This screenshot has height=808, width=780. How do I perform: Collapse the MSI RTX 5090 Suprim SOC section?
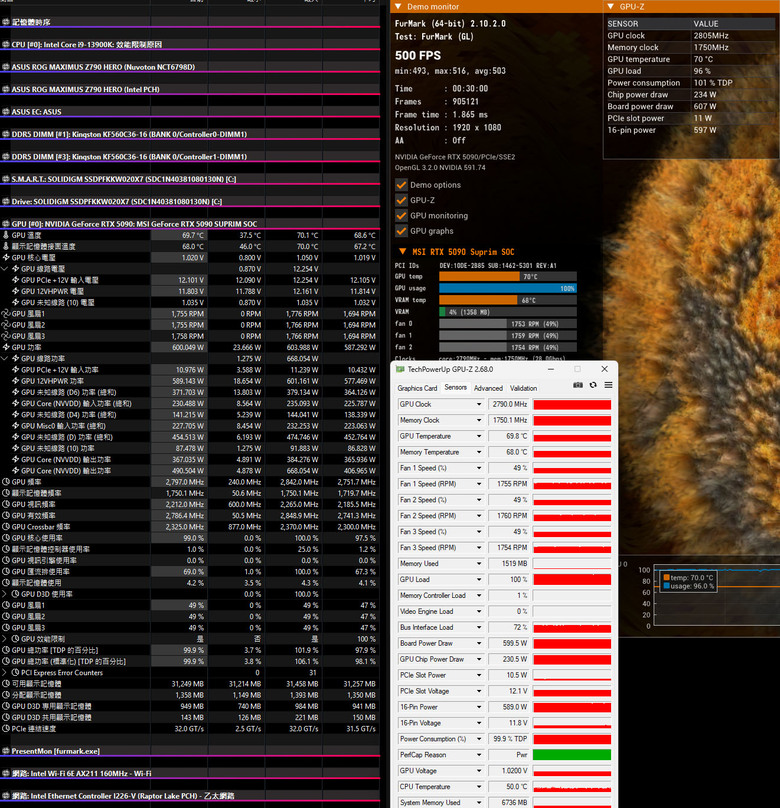pos(402,251)
